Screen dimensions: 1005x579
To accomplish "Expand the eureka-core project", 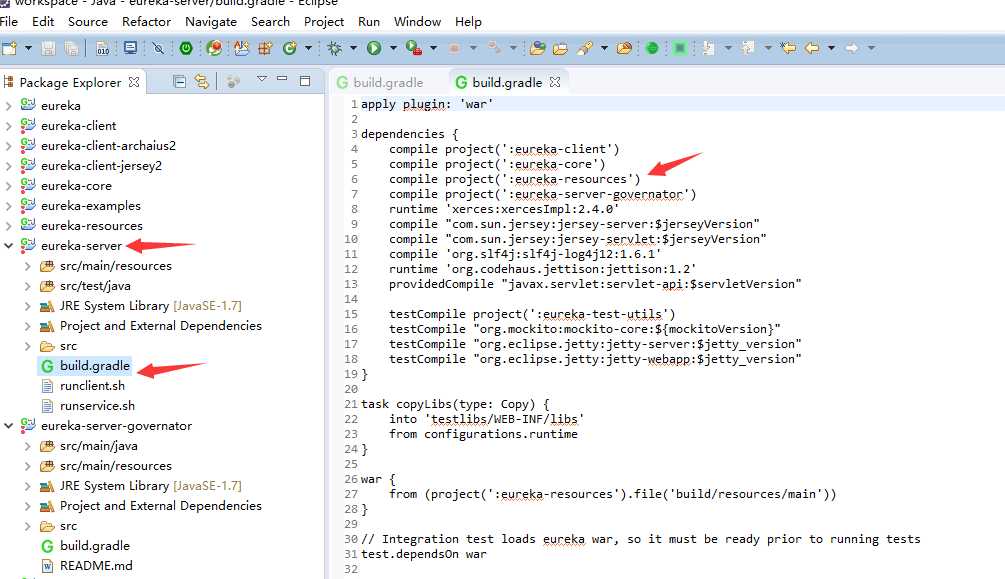I will tap(8, 186).
